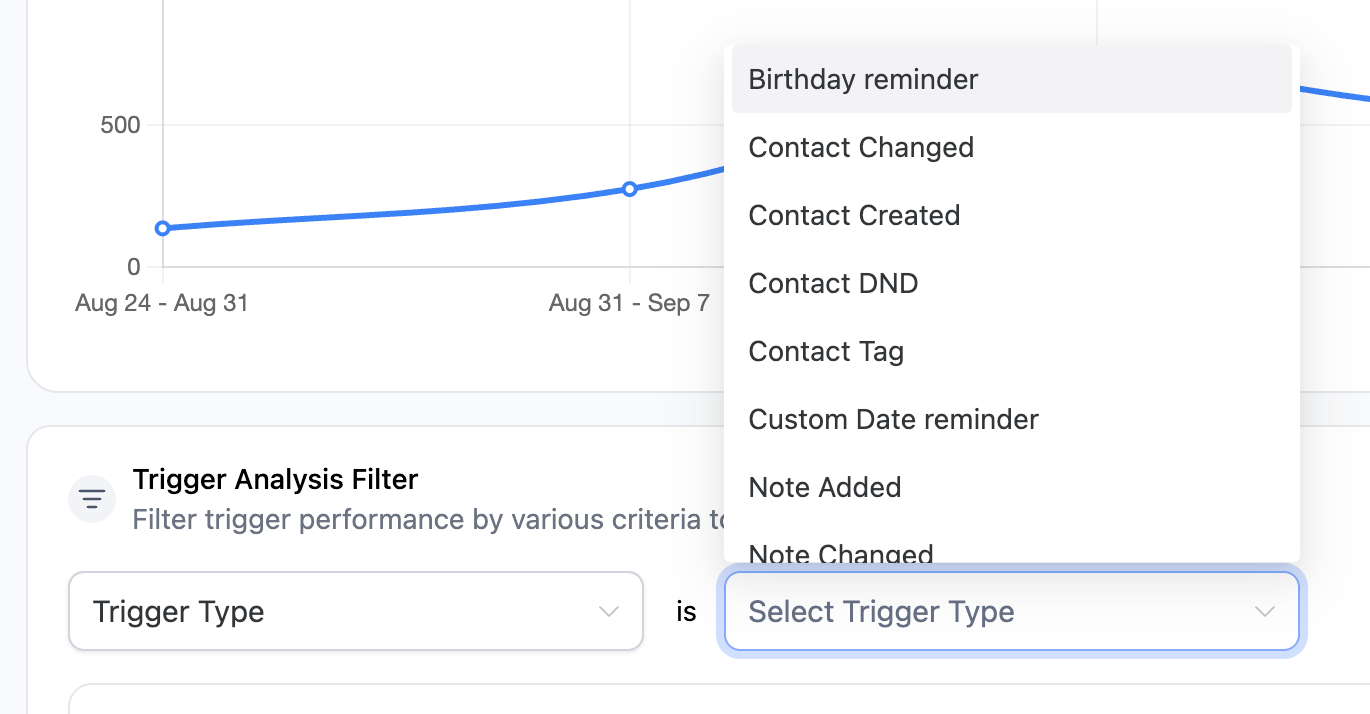This screenshot has width=1370, height=714.
Task: Click the chevron in Trigger Type box
Action: 608,612
